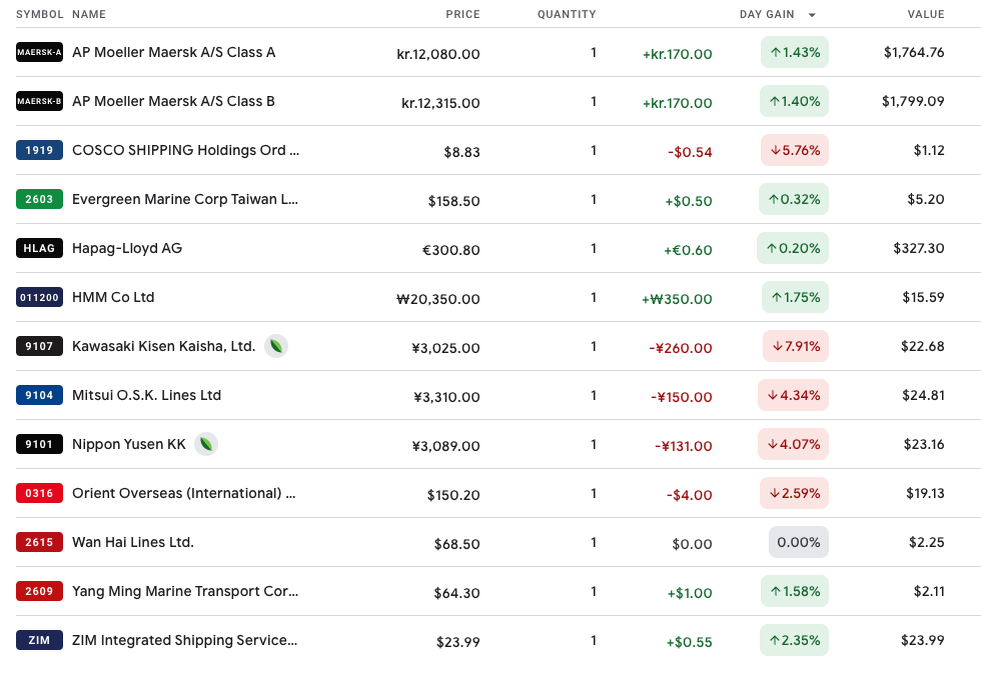The image size is (981, 675).
Task: Click the 0316 Orient Overseas symbol badge
Action: point(39,493)
